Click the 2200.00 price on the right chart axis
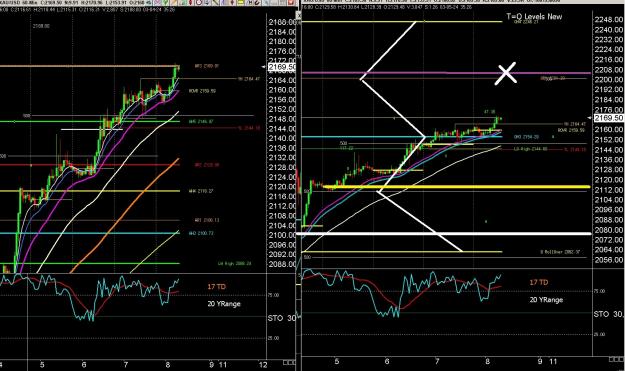This screenshot has height=371, width=625. coord(609,80)
